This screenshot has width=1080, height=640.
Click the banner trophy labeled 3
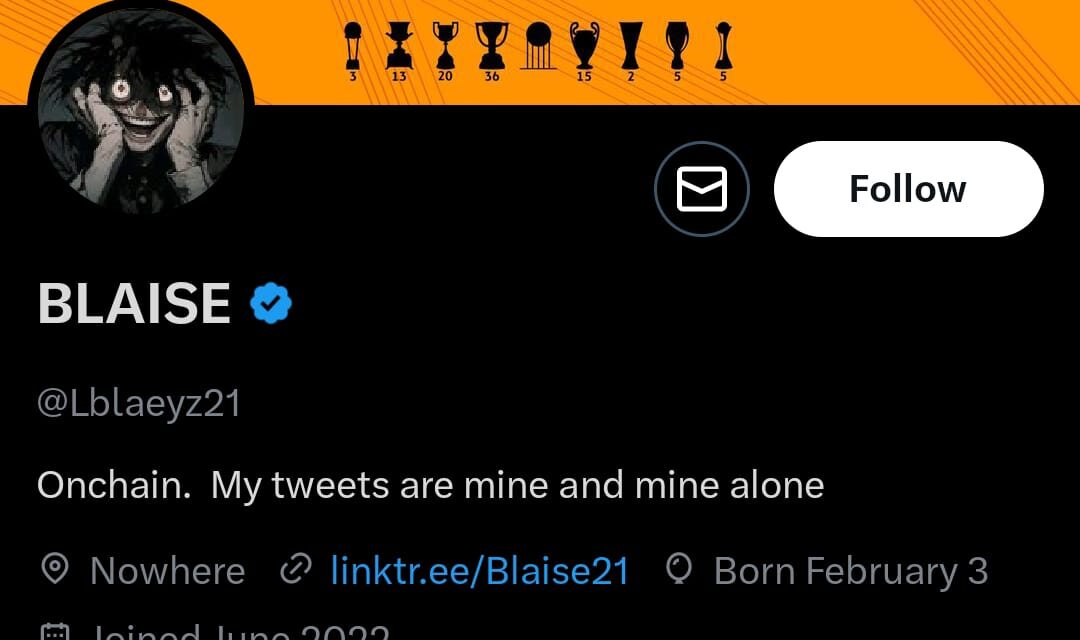[x=353, y=45]
